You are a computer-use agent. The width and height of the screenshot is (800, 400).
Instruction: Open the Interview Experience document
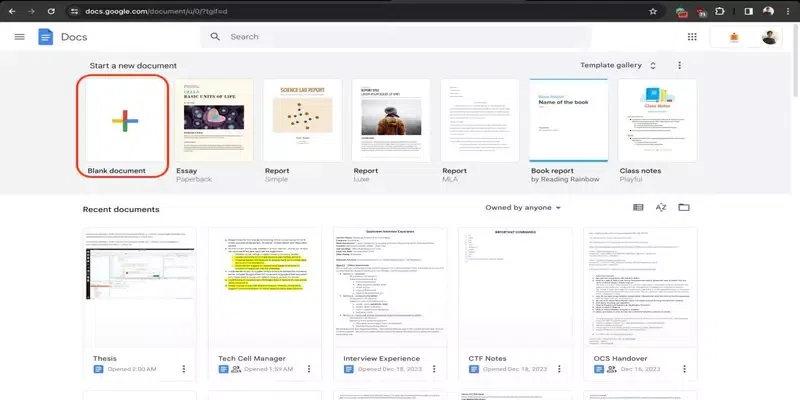390,304
